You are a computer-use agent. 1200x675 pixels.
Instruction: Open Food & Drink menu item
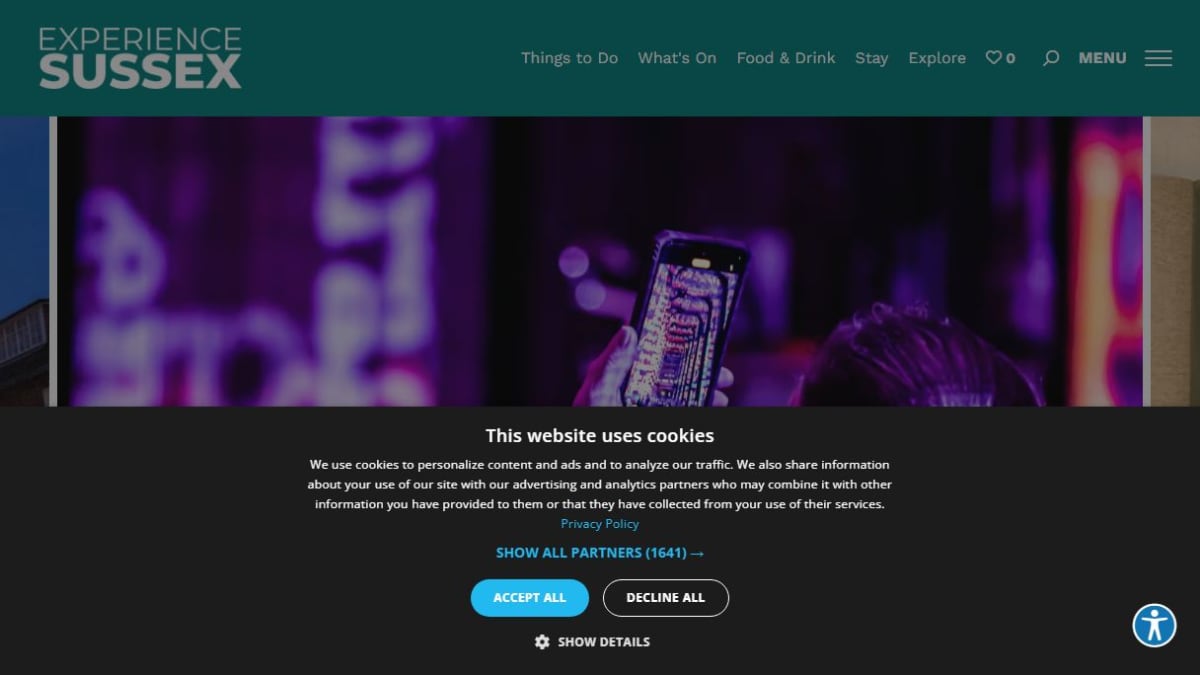pos(786,58)
